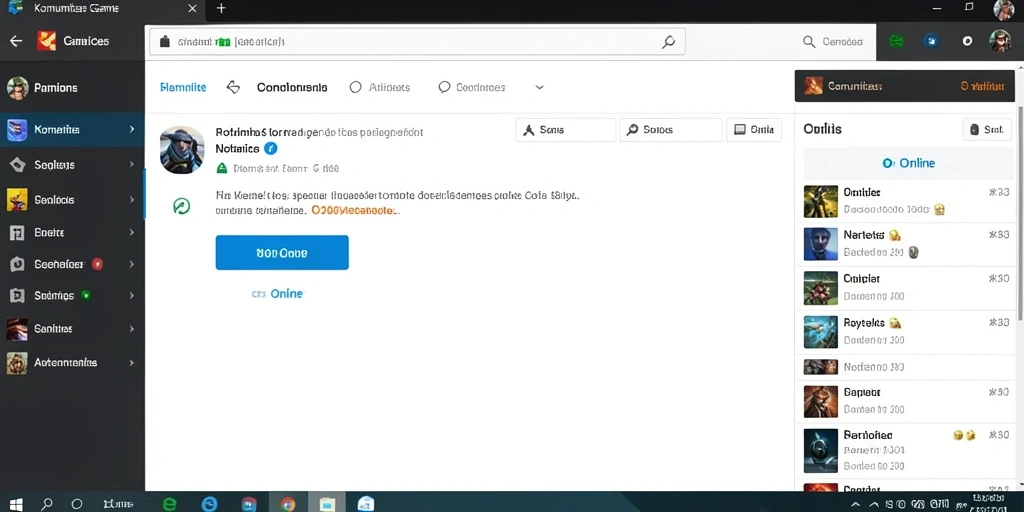
Task: Open the Royteles game thumbnail
Action: pyautogui.click(x=820, y=332)
